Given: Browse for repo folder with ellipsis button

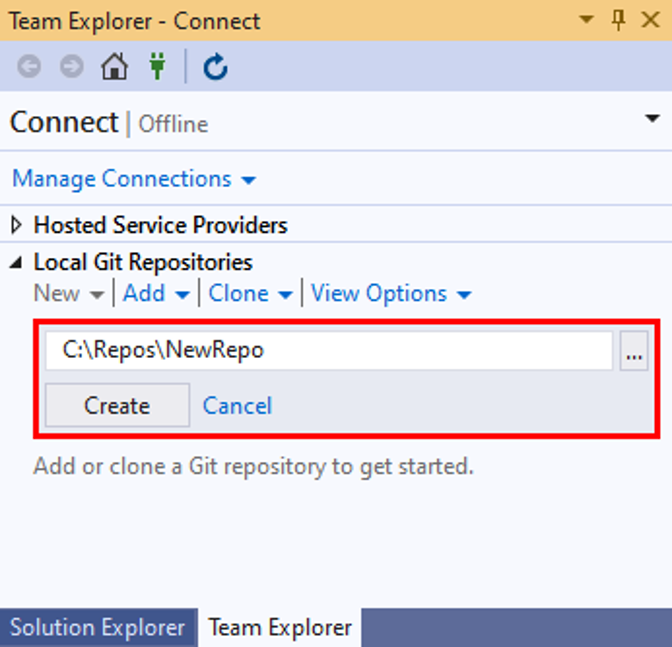Looking at the screenshot, I should pyautogui.click(x=634, y=352).
